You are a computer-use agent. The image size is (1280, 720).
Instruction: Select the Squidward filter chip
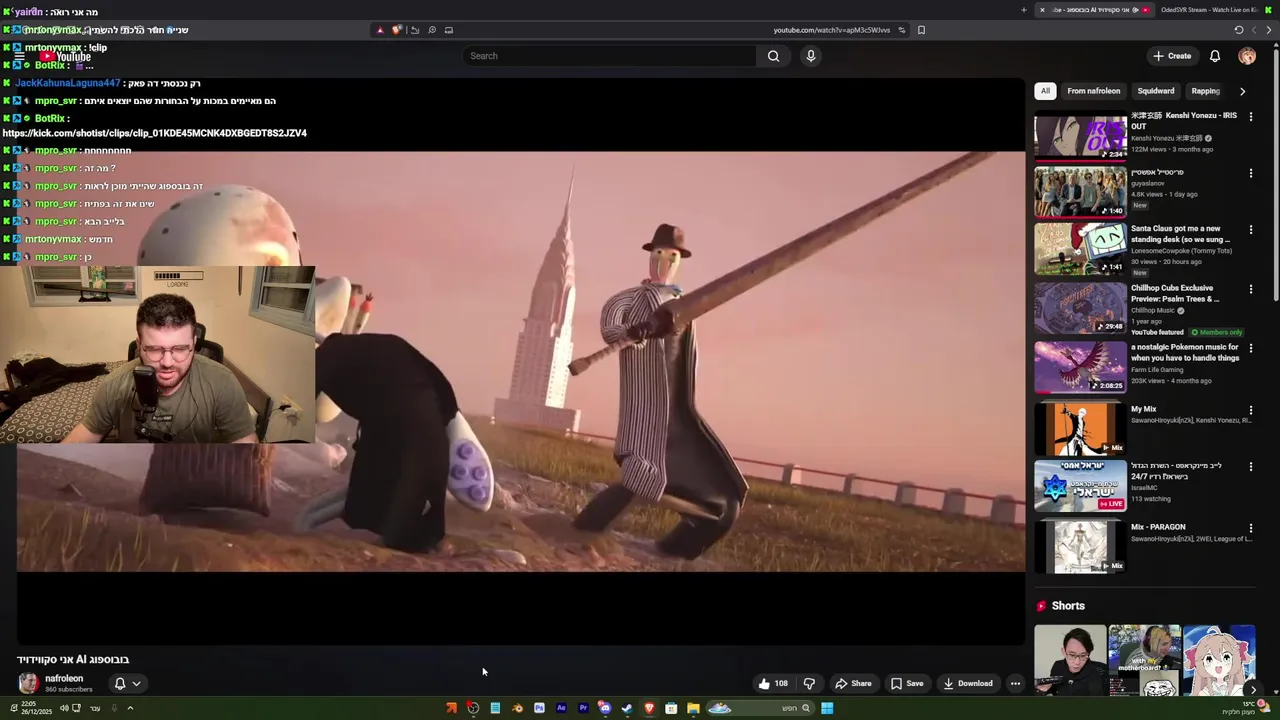[x=1155, y=91]
